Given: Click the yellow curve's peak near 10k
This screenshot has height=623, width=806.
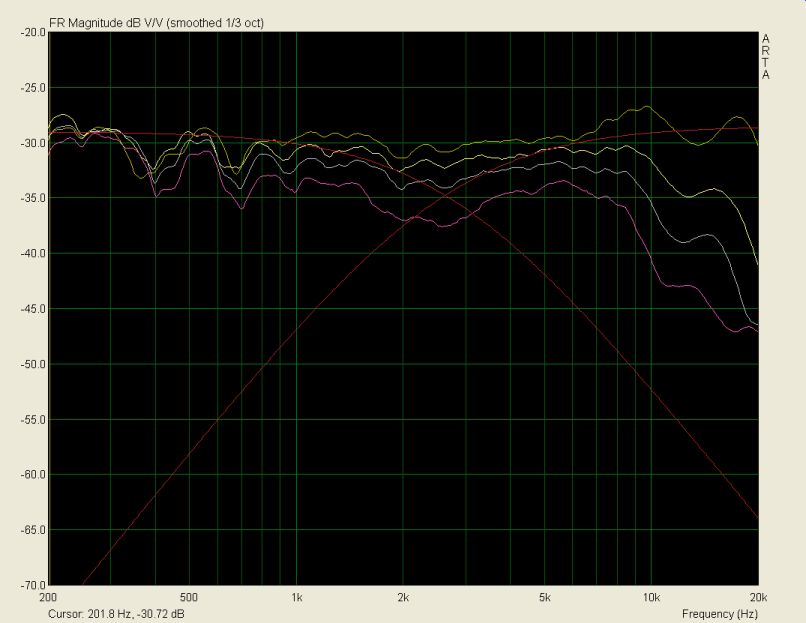Looking at the screenshot, I should pyautogui.click(x=647, y=107).
